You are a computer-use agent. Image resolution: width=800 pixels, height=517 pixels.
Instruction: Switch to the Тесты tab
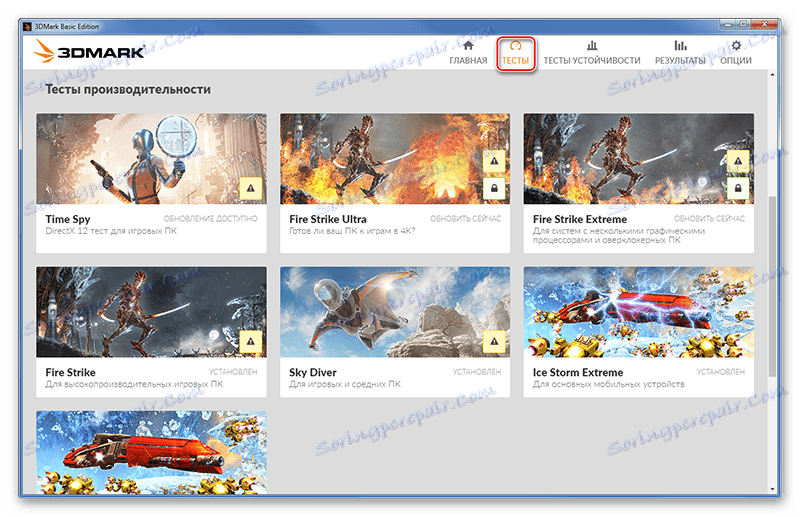(515, 53)
